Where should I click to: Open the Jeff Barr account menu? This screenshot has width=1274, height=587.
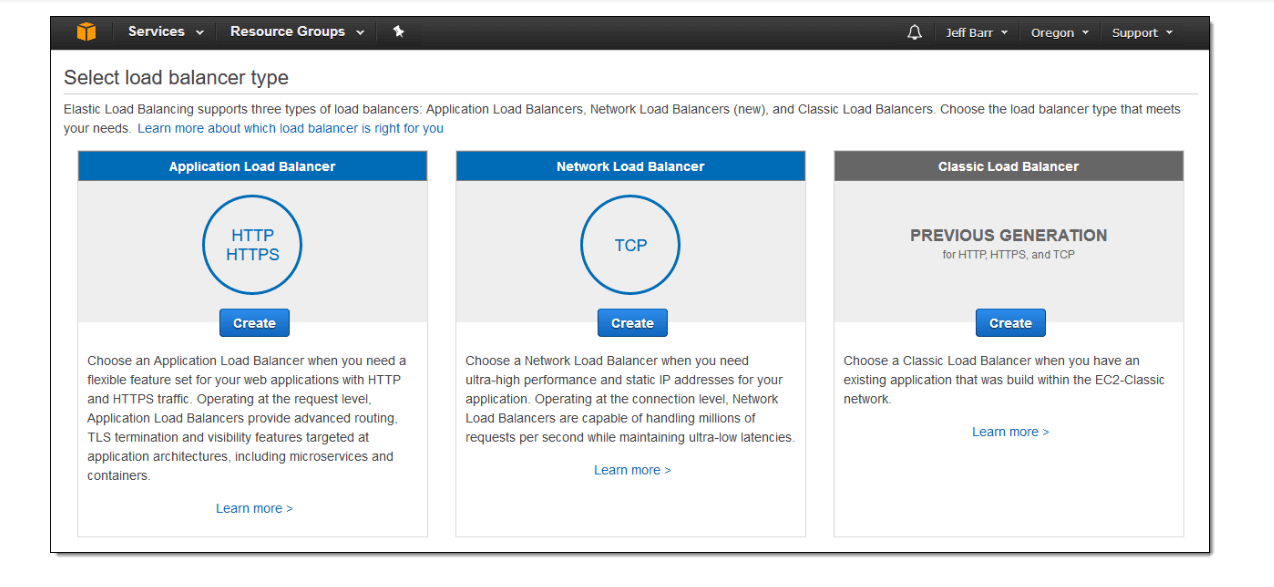976,33
